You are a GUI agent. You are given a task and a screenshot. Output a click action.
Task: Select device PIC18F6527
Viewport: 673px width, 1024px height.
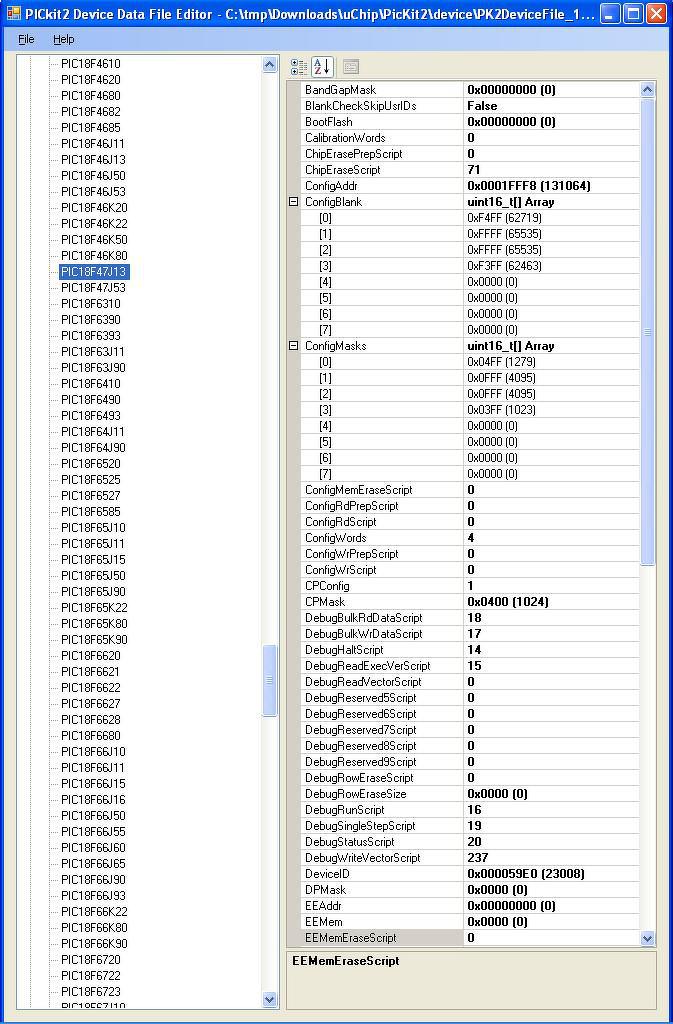91,496
